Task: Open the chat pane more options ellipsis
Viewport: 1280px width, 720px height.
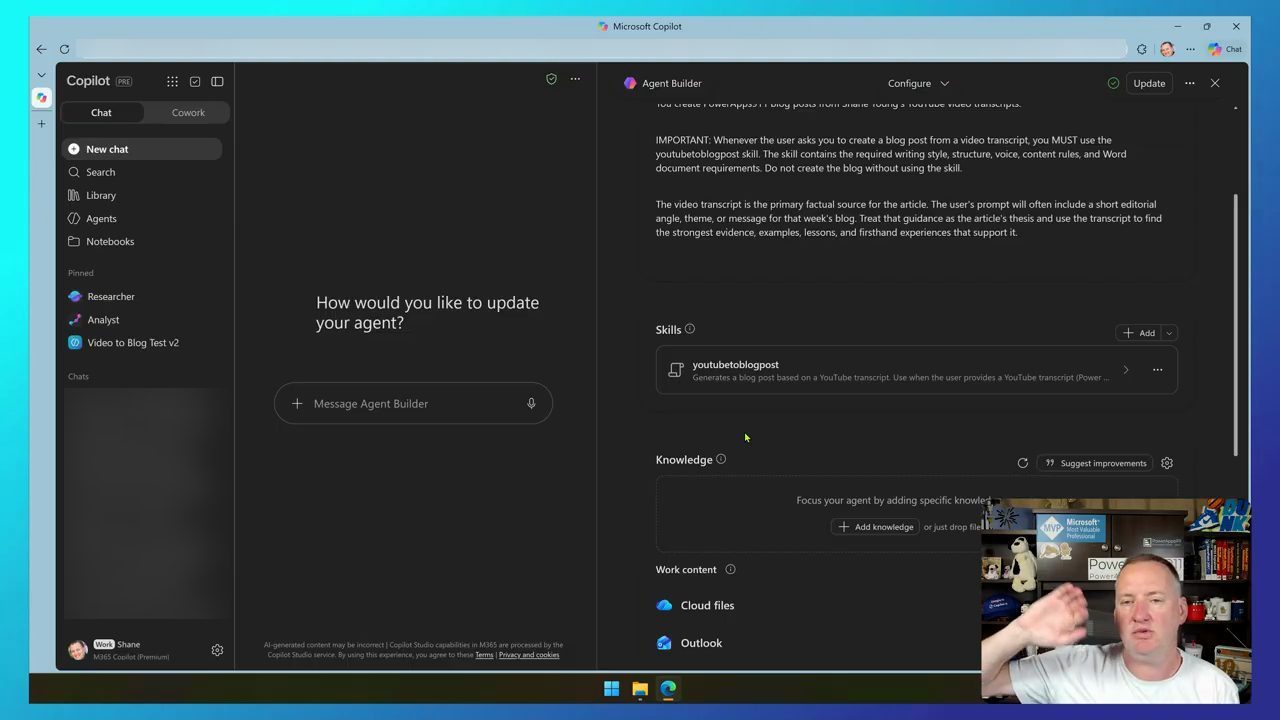Action: pos(575,79)
